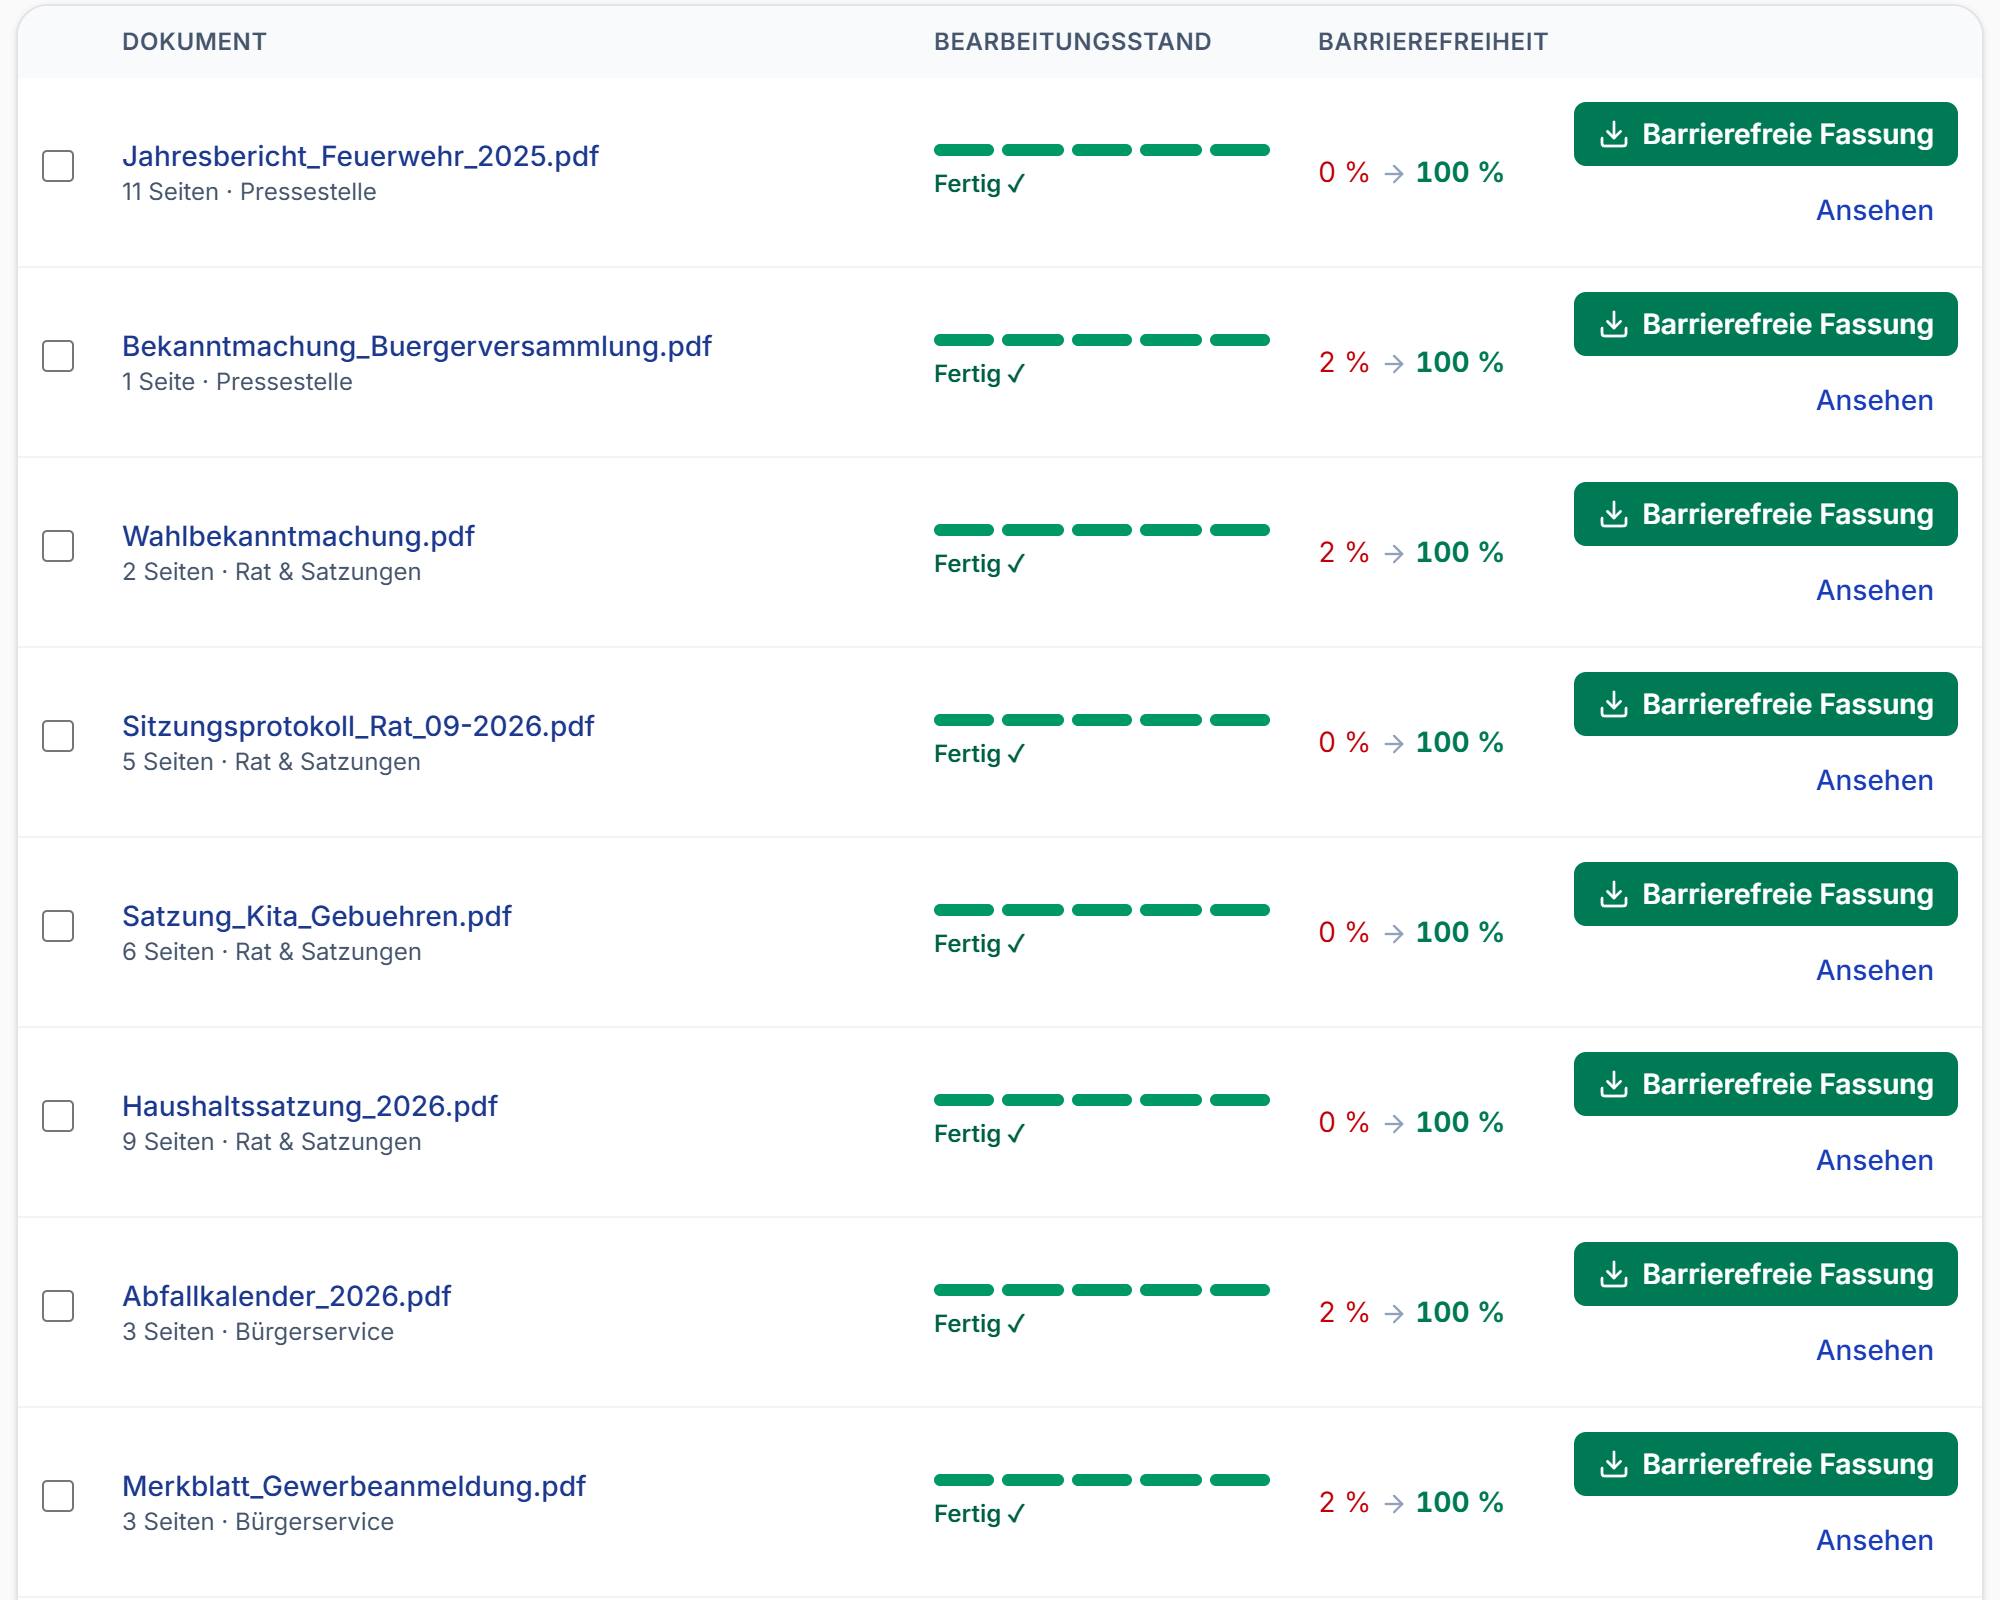Click Fertig status of Abfallkalender_2026.pdf
Screen dimensions: 2000x1600
[980, 1324]
